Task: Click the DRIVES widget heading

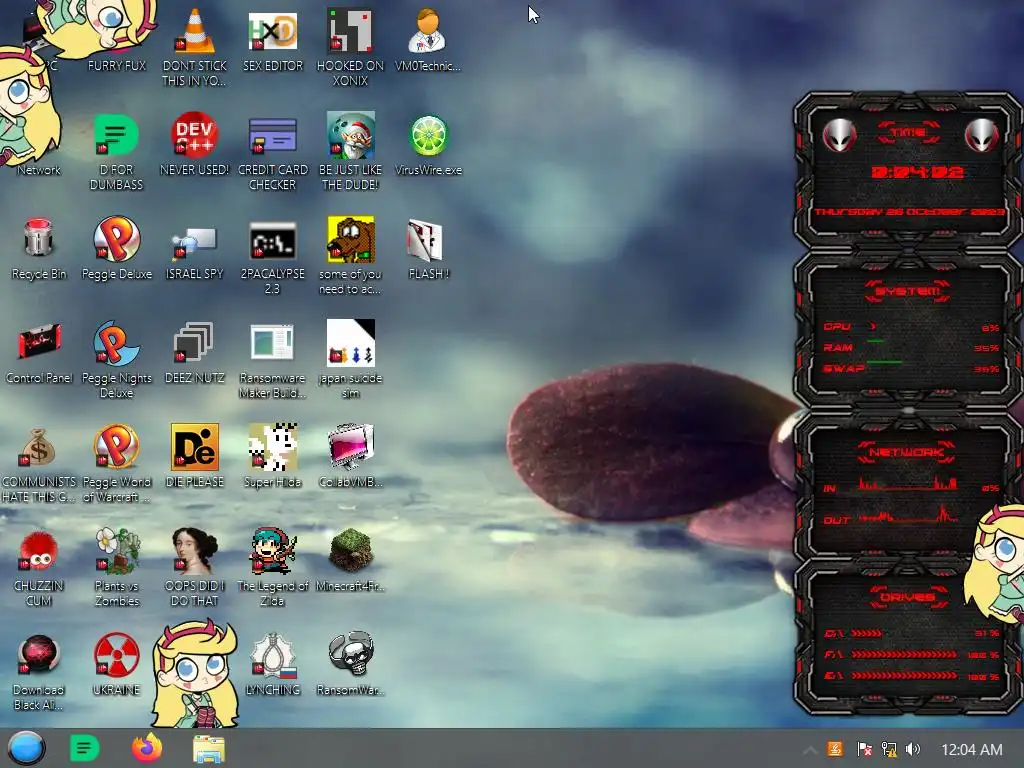Action: point(907,597)
